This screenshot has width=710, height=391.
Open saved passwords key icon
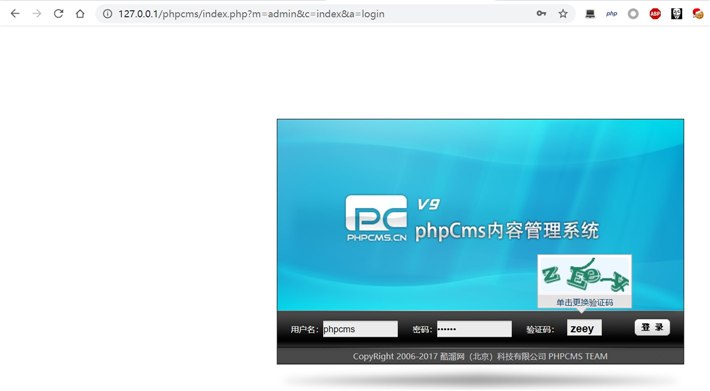pyautogui.click(x=541, y=14)
